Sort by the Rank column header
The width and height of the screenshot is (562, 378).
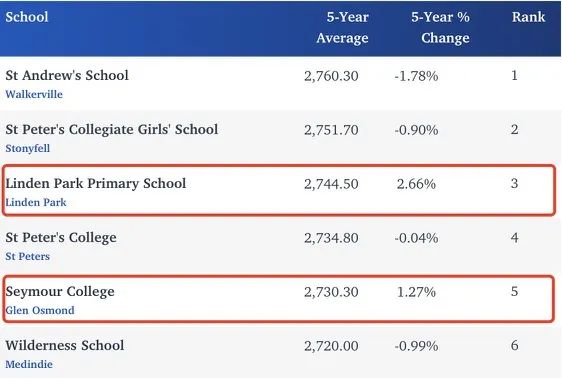click(x=528, y=17)
